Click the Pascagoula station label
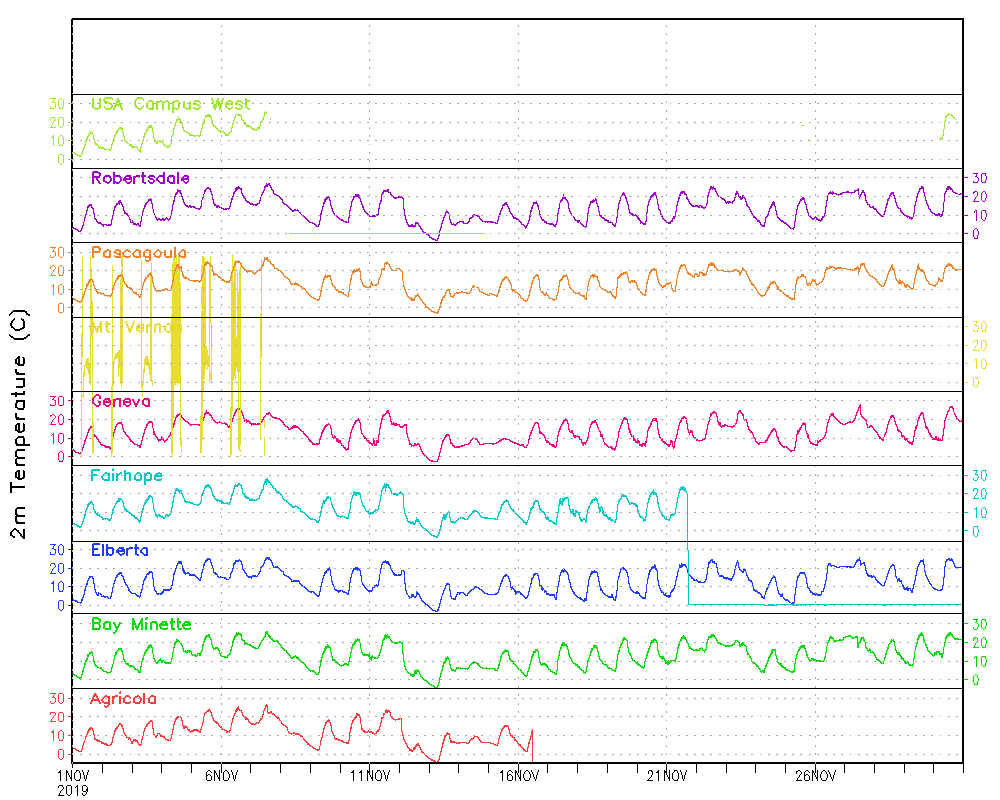The height and width of the screenshot is (800, 1000). tap(139, 253)
